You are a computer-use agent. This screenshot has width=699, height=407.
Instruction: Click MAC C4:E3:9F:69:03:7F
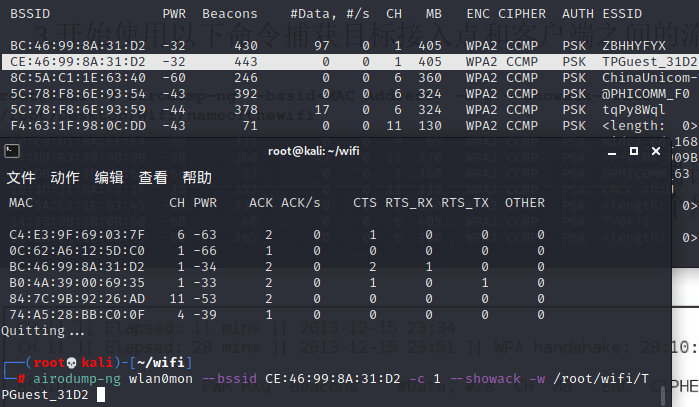[x=77, y=235]
